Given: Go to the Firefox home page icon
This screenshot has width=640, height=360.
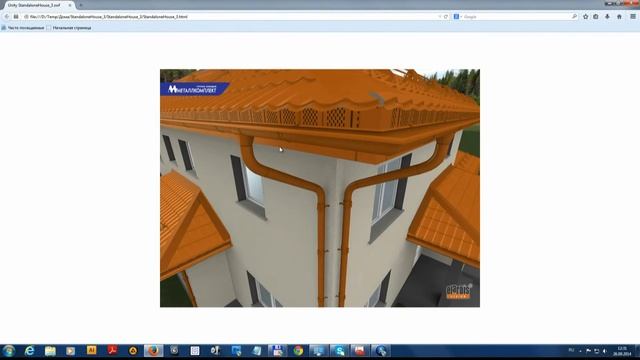Looking at the screenshot, I should [619, 17].
